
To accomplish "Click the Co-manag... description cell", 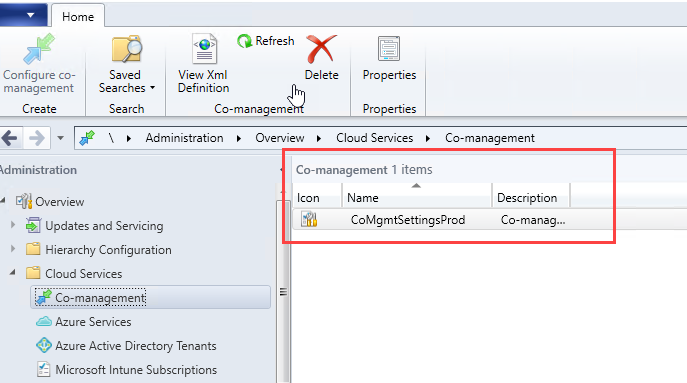I will point(533,220).
